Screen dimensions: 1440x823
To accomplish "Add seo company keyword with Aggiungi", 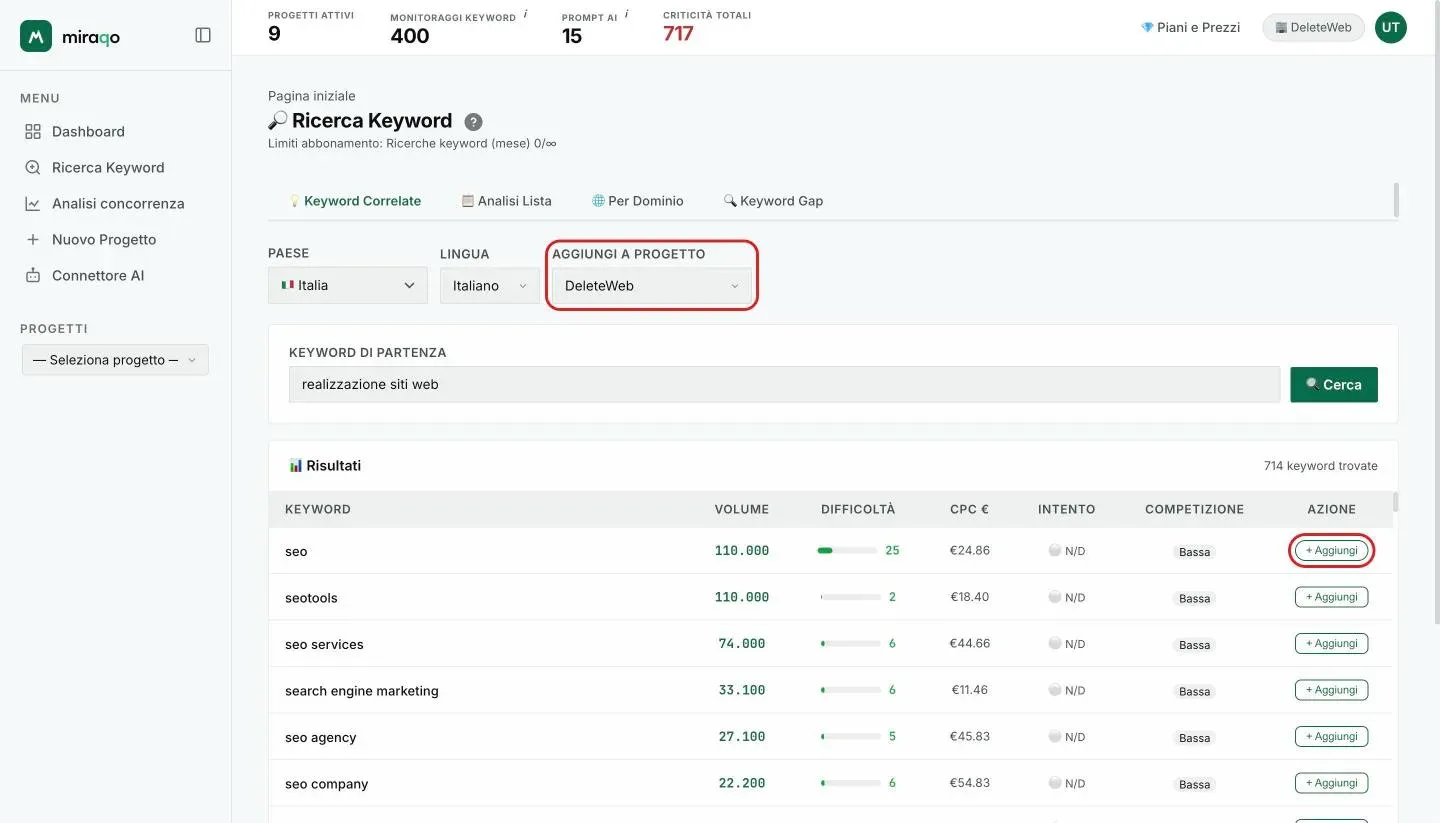I will coord(1331,783).
